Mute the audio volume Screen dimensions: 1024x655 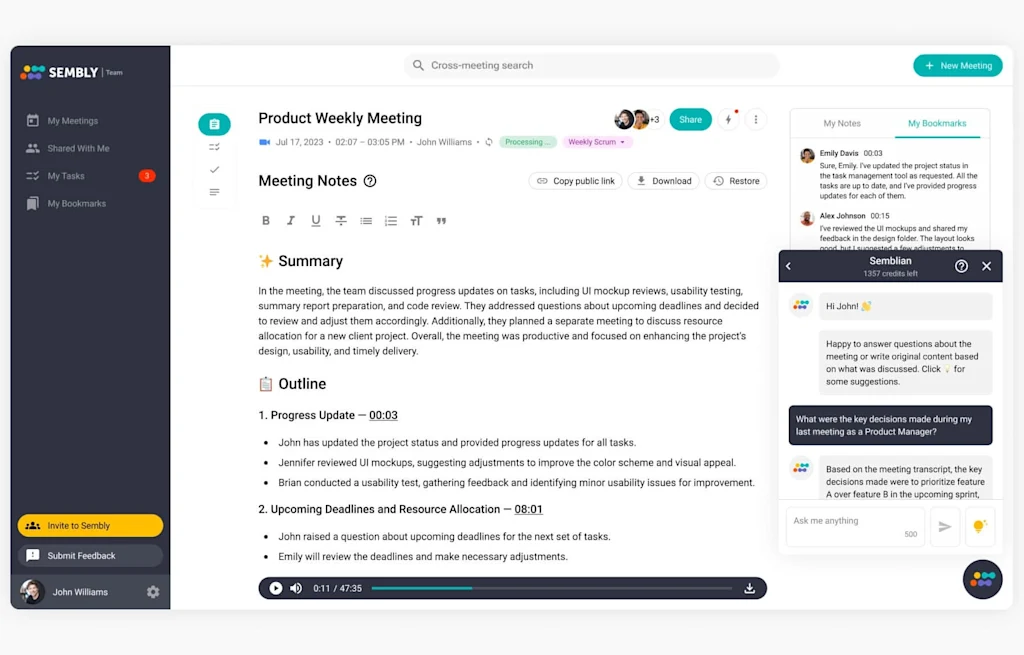pyautogui.click(x=296, y=588)
